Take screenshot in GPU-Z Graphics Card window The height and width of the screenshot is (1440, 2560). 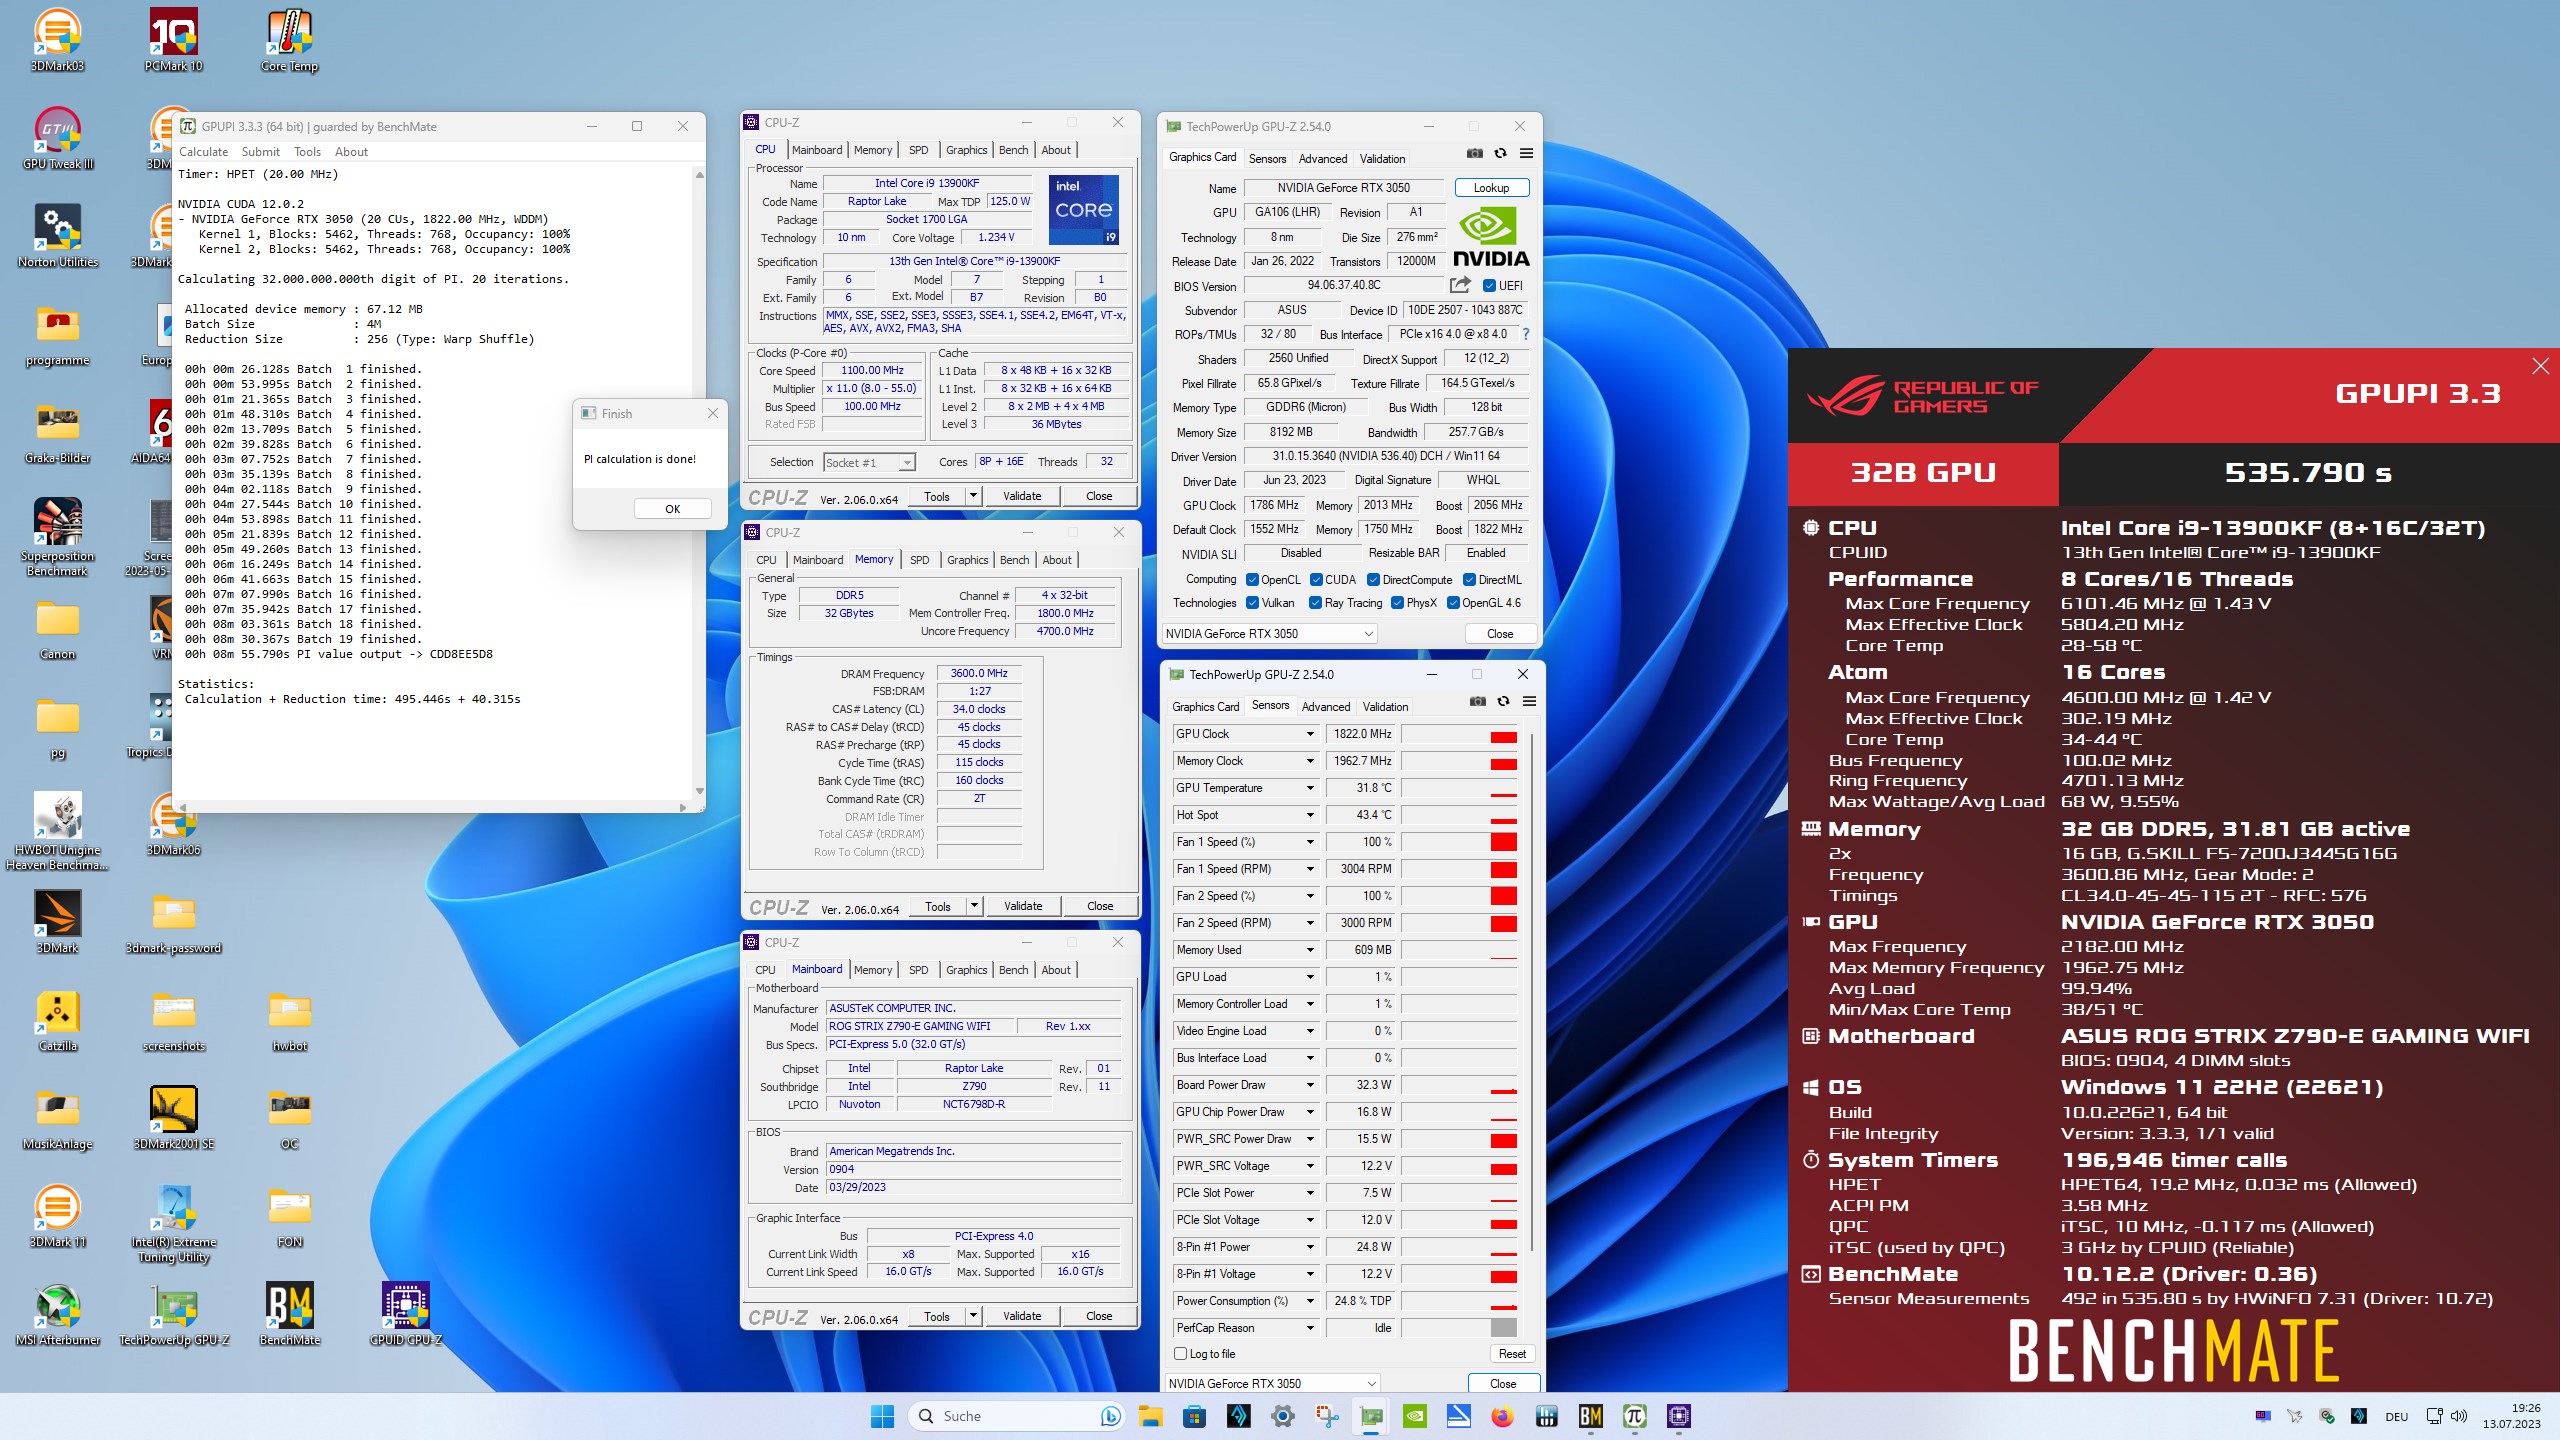(x=1474, y=153)
